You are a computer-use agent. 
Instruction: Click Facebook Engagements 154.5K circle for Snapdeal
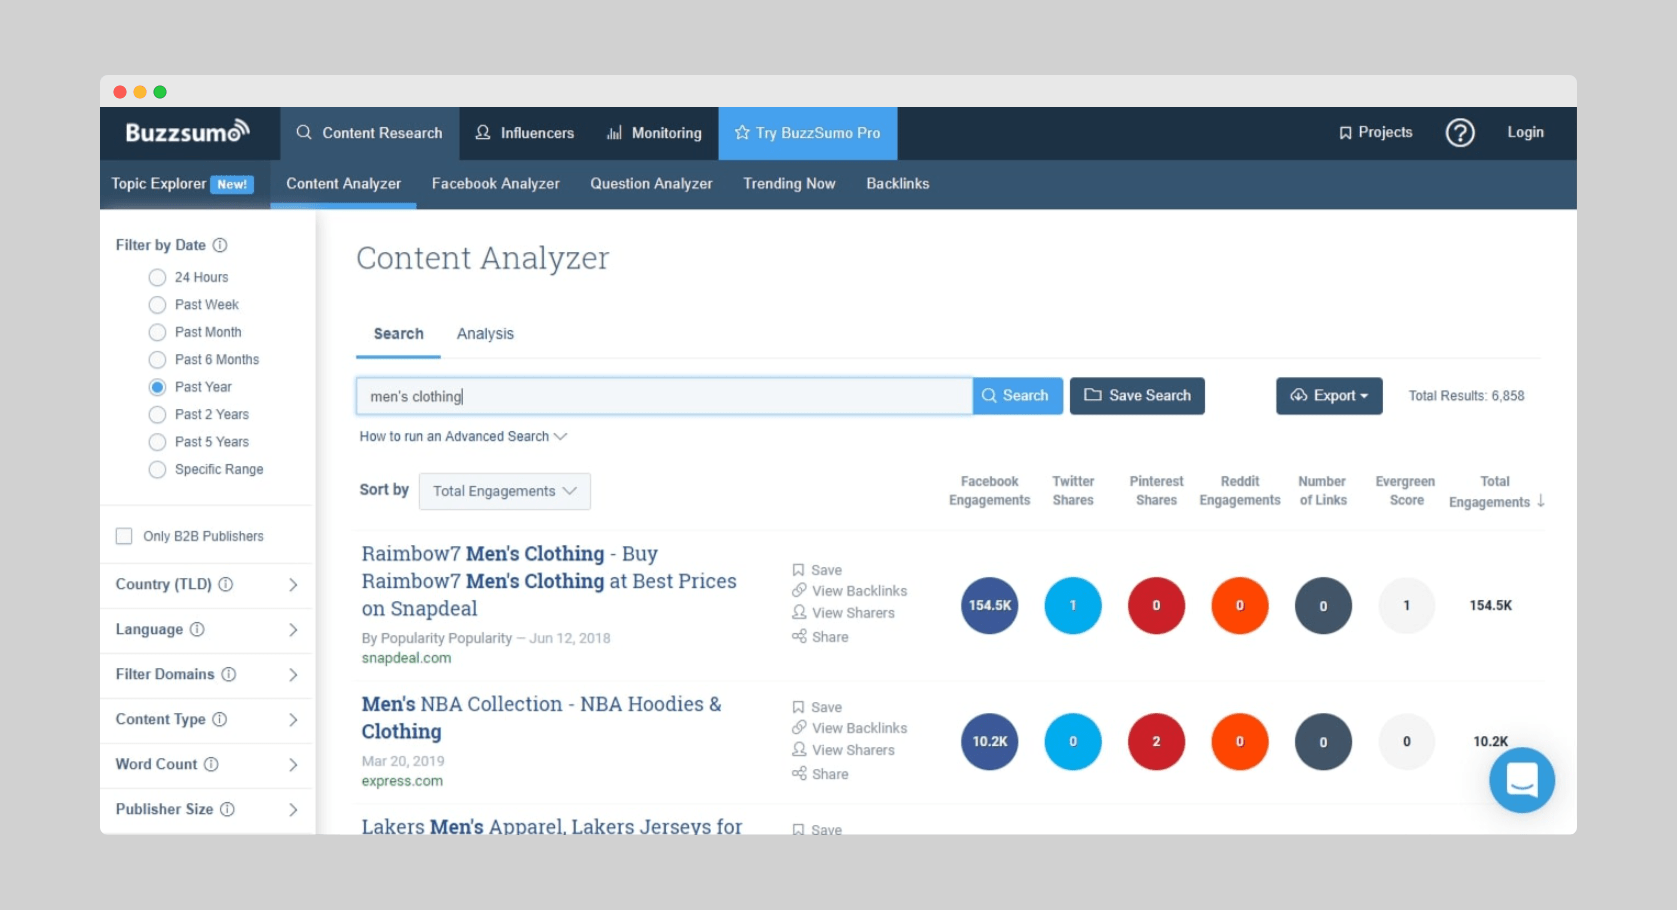point(989,605)
